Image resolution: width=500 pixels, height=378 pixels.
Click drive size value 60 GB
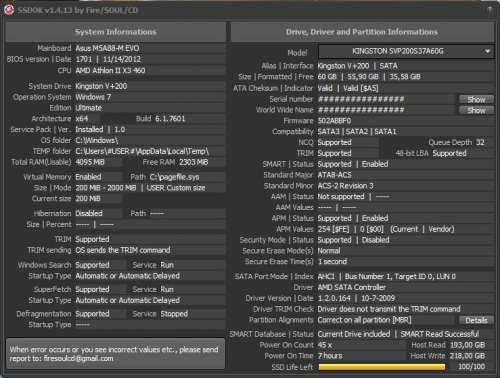327,77
